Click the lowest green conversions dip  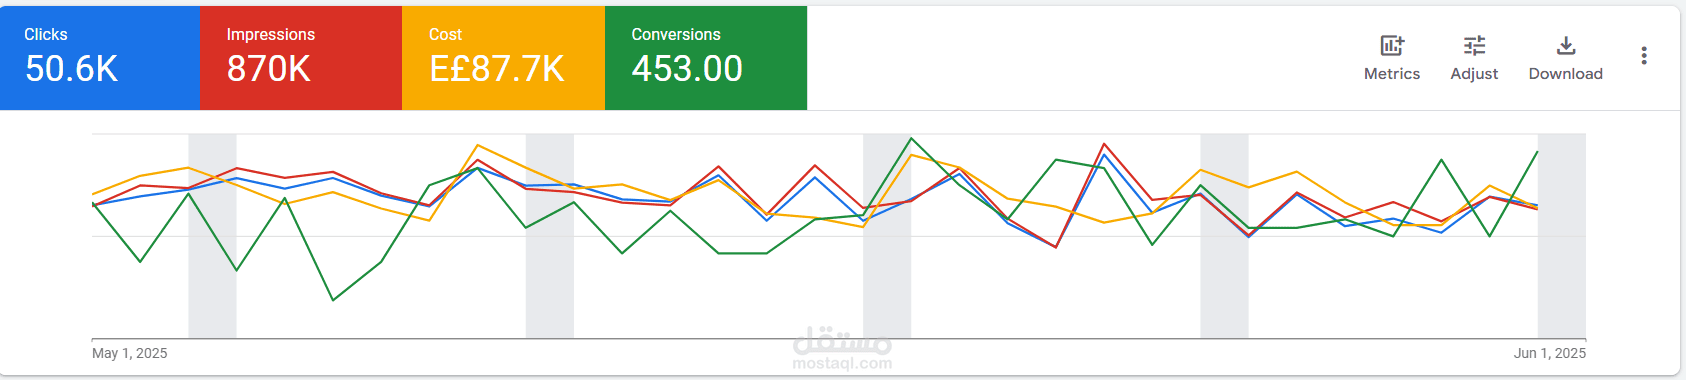[x=333, y=300]
